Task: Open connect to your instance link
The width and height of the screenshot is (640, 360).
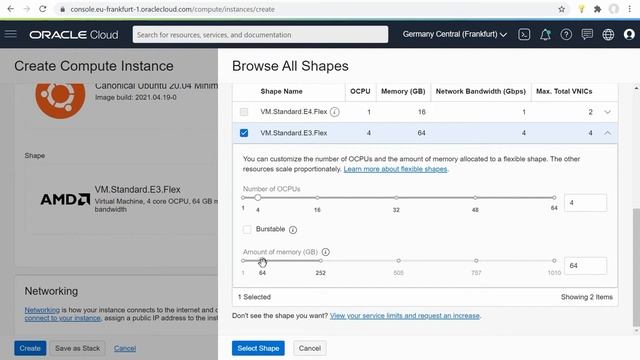Action: point(62,318)
